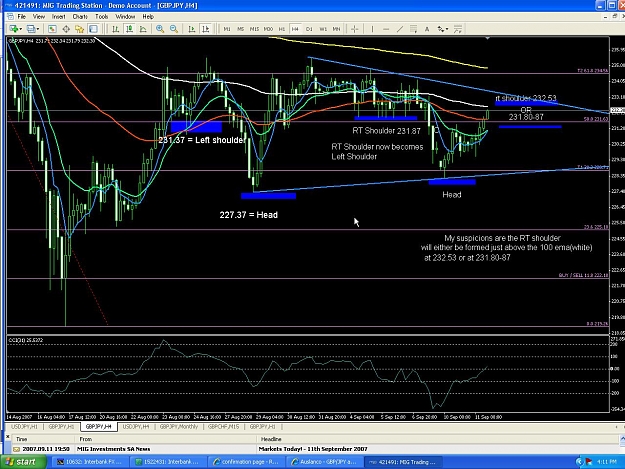Open the Help menu

148,17
